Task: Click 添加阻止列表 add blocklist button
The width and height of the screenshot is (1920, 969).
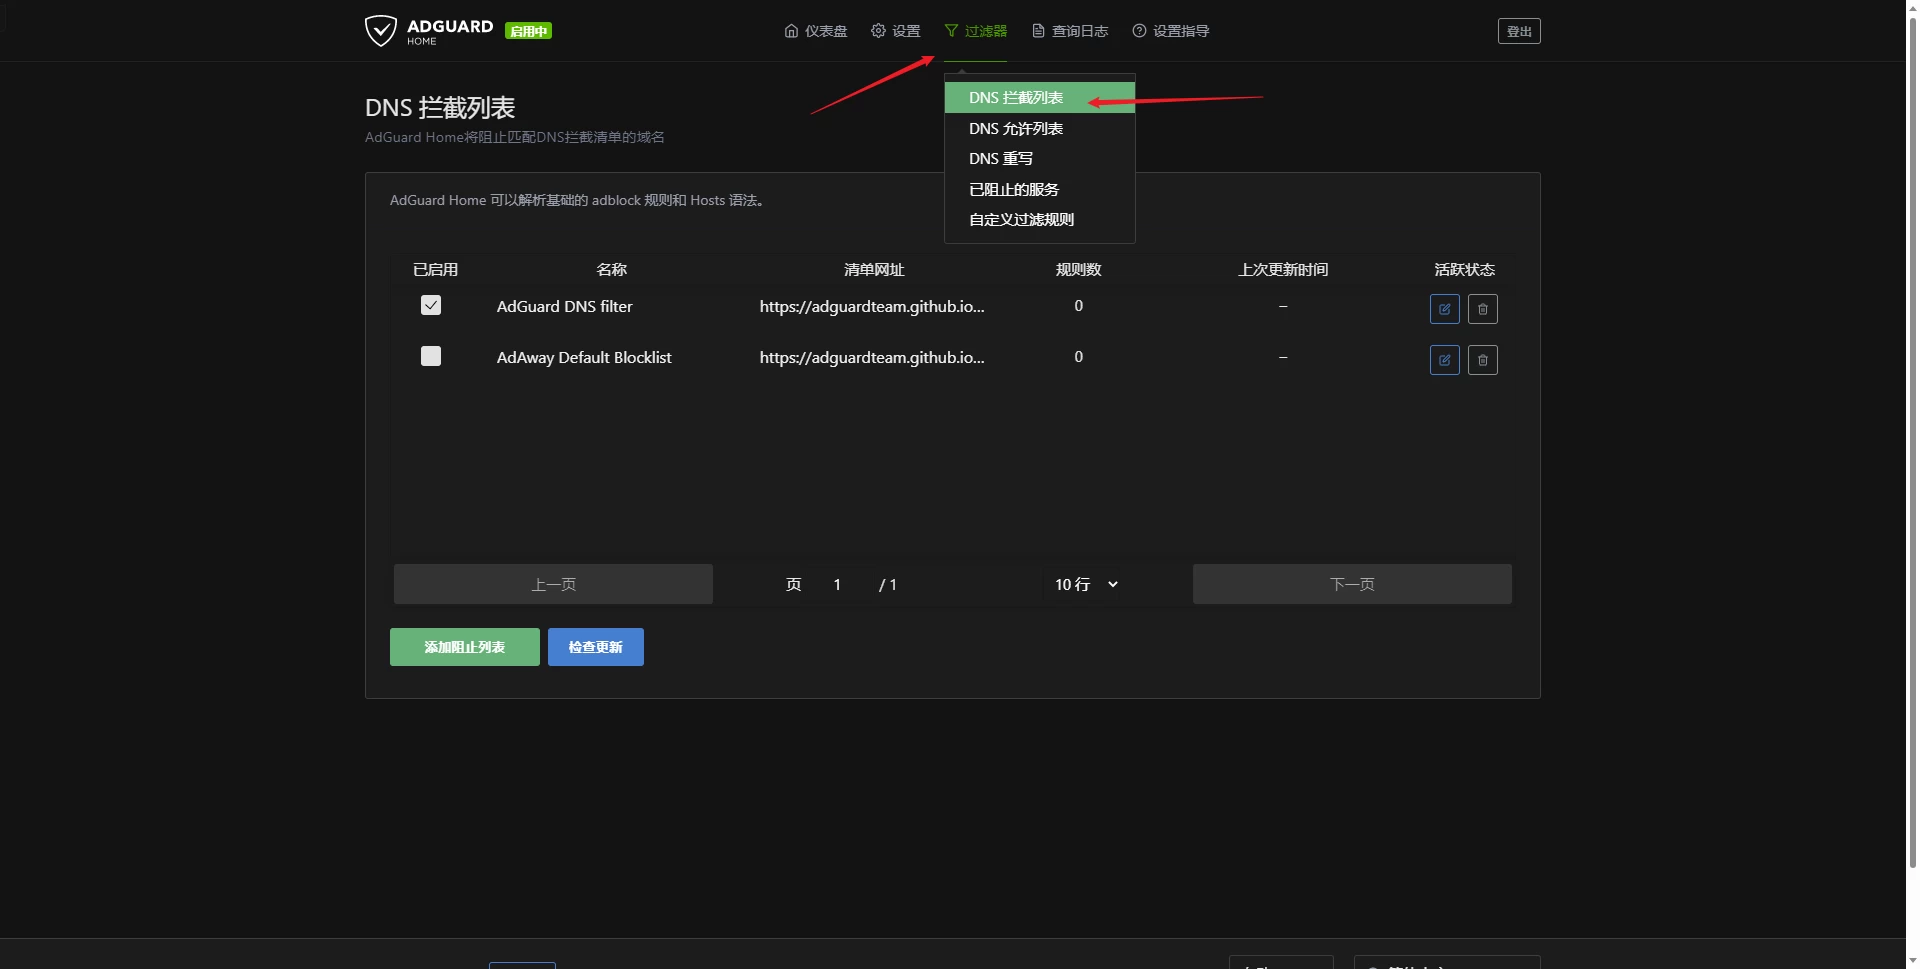Action: click(465, 647)
